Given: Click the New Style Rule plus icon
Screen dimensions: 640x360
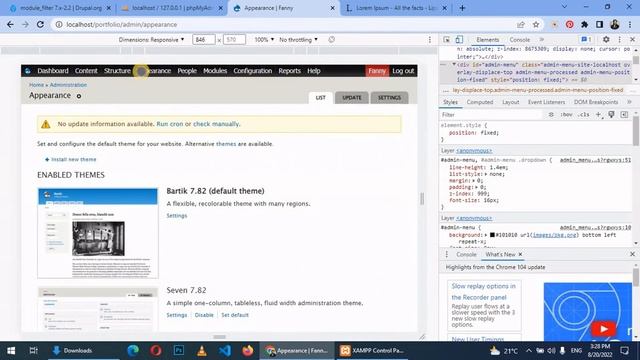Looking at the screenshot, I should tap(598, 115).
